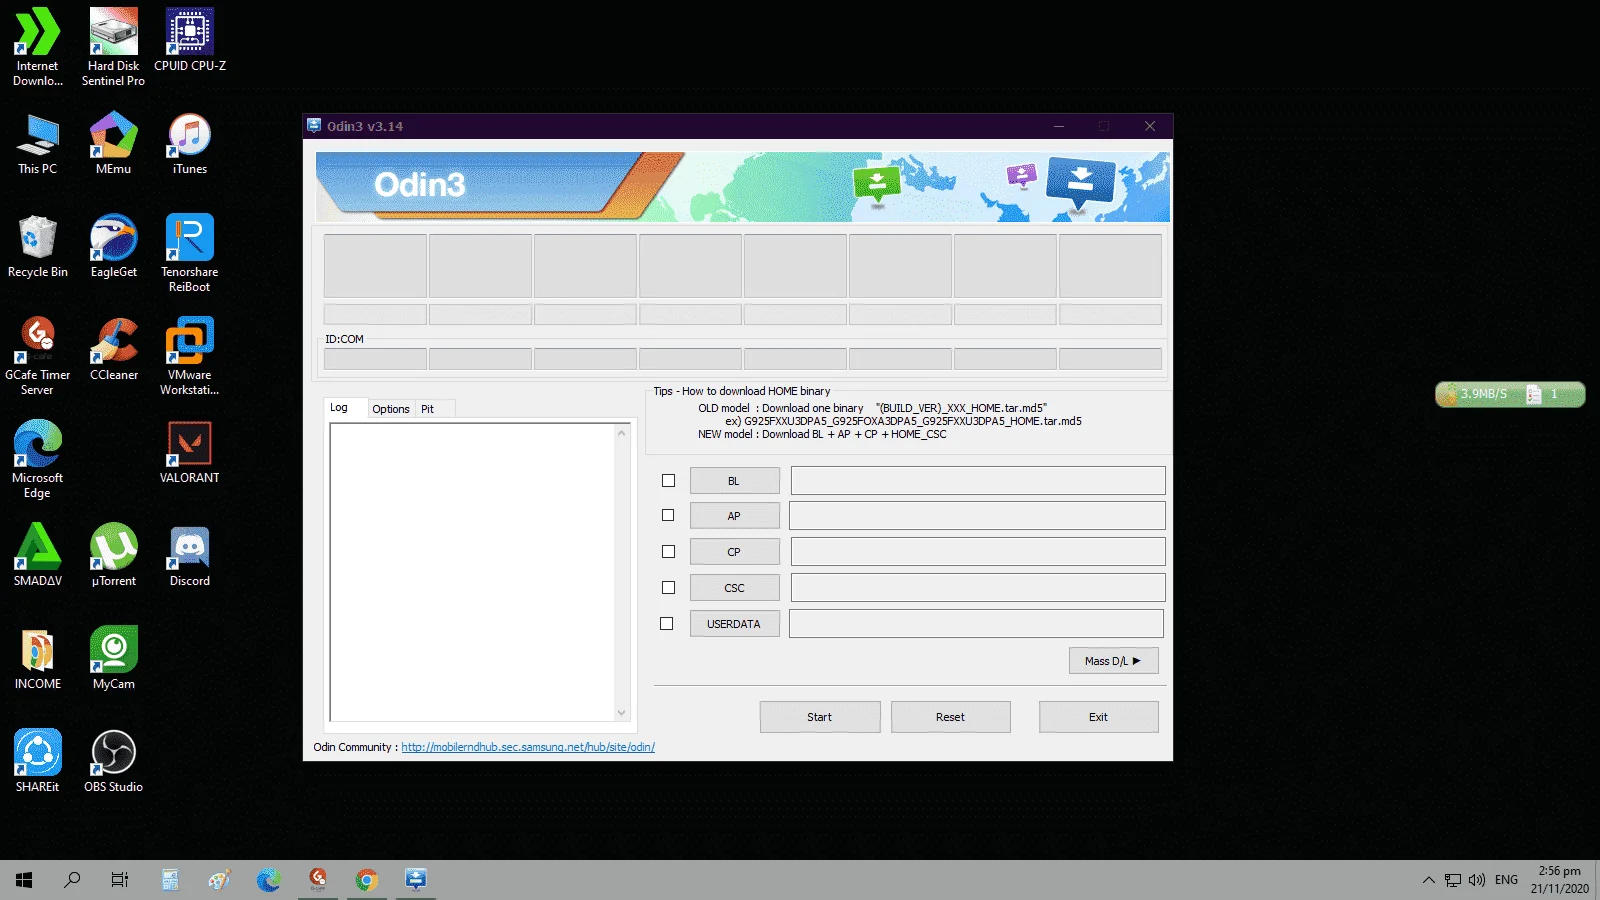The image size is (1600, 900).
Task: Open GCafe Timer Server icon
Action: tap(38, 356)
